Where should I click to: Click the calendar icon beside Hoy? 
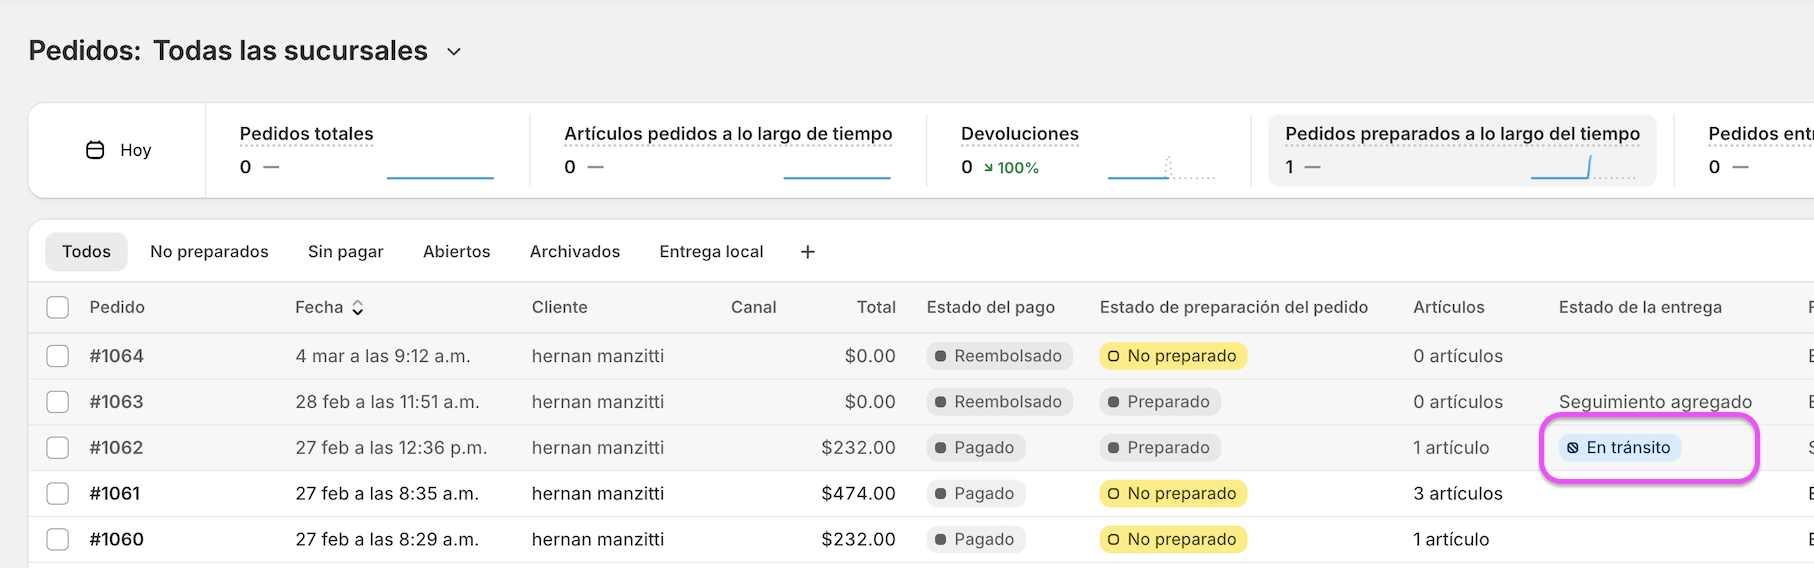point(95,150)
